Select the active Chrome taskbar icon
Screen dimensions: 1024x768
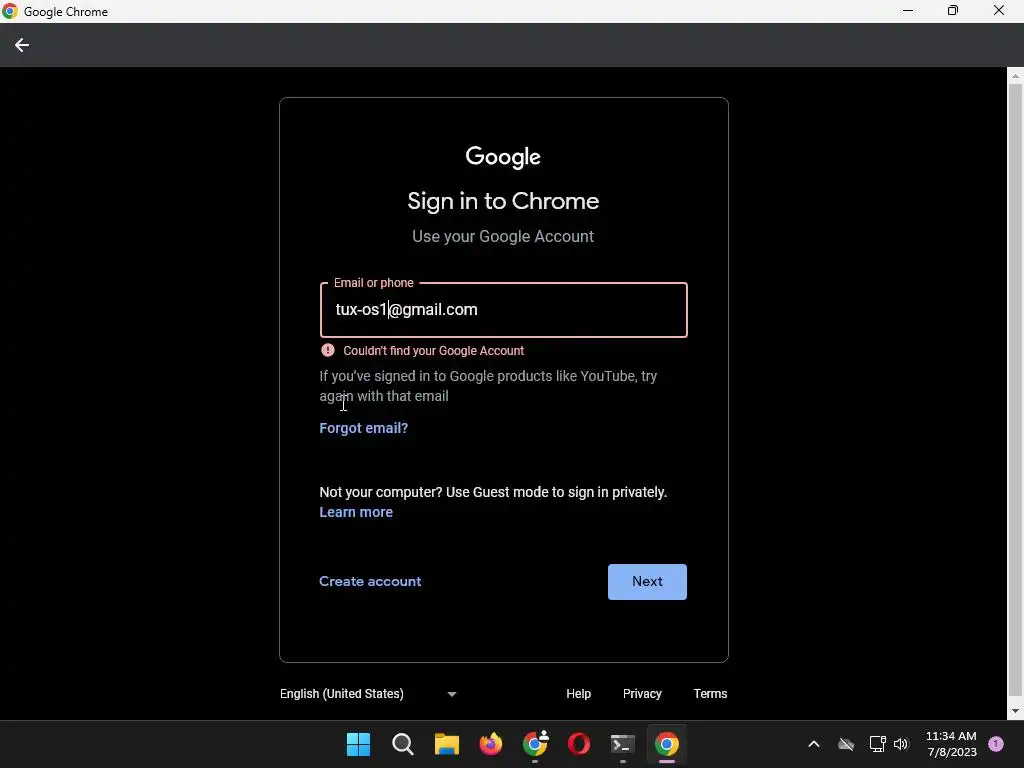click(x=667, y=744)
